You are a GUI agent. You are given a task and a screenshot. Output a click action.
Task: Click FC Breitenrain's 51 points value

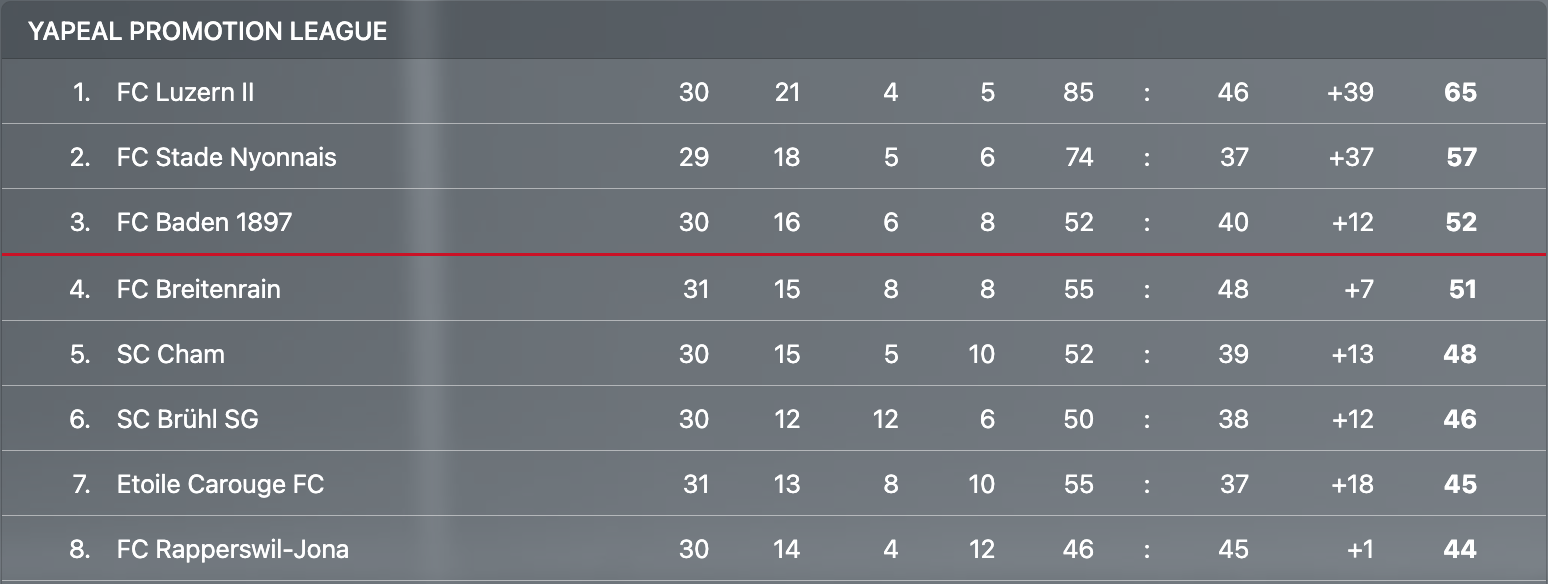point(1462,289)
